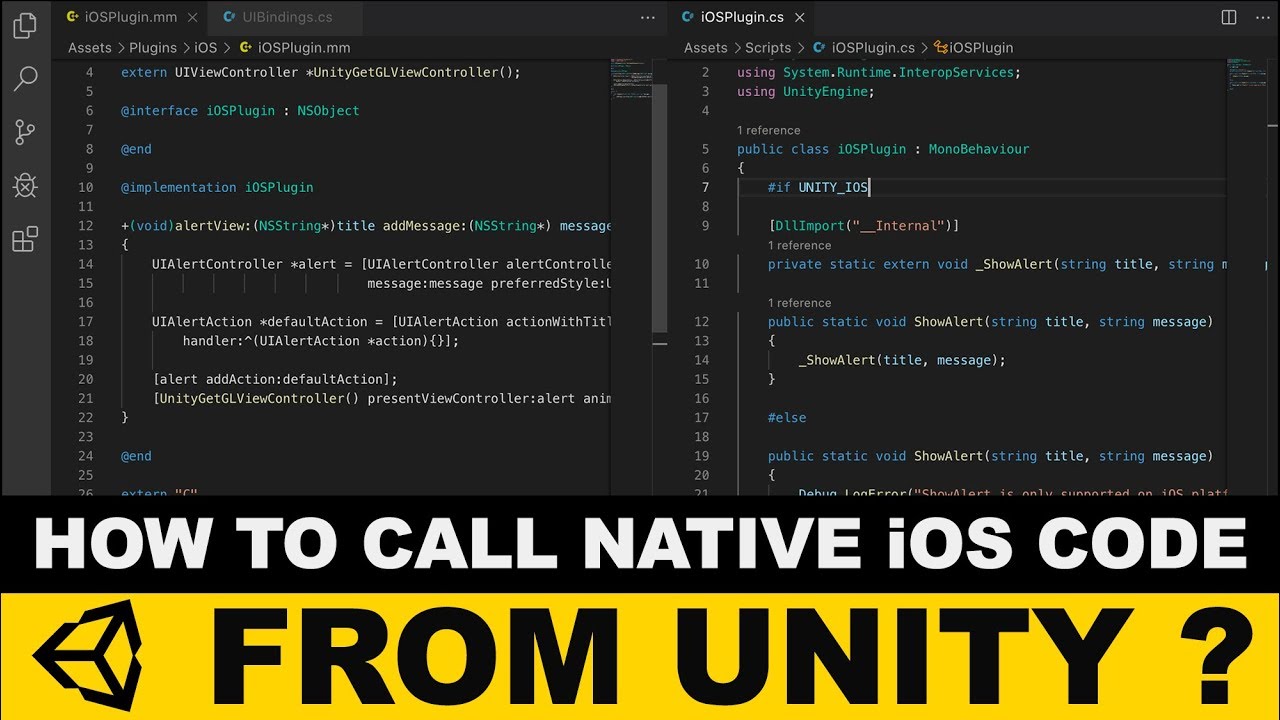Click the iOSPlugin.cs tab file icon
The width and height of the screenshot is (1280, 720).
coord(687,17)
